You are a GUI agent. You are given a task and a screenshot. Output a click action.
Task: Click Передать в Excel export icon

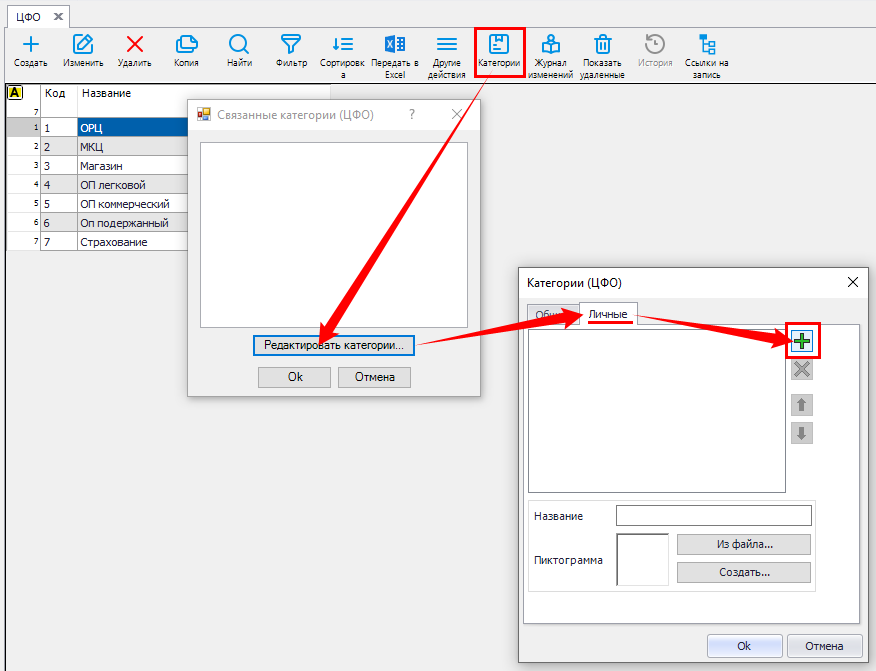[x=395, y=45]
